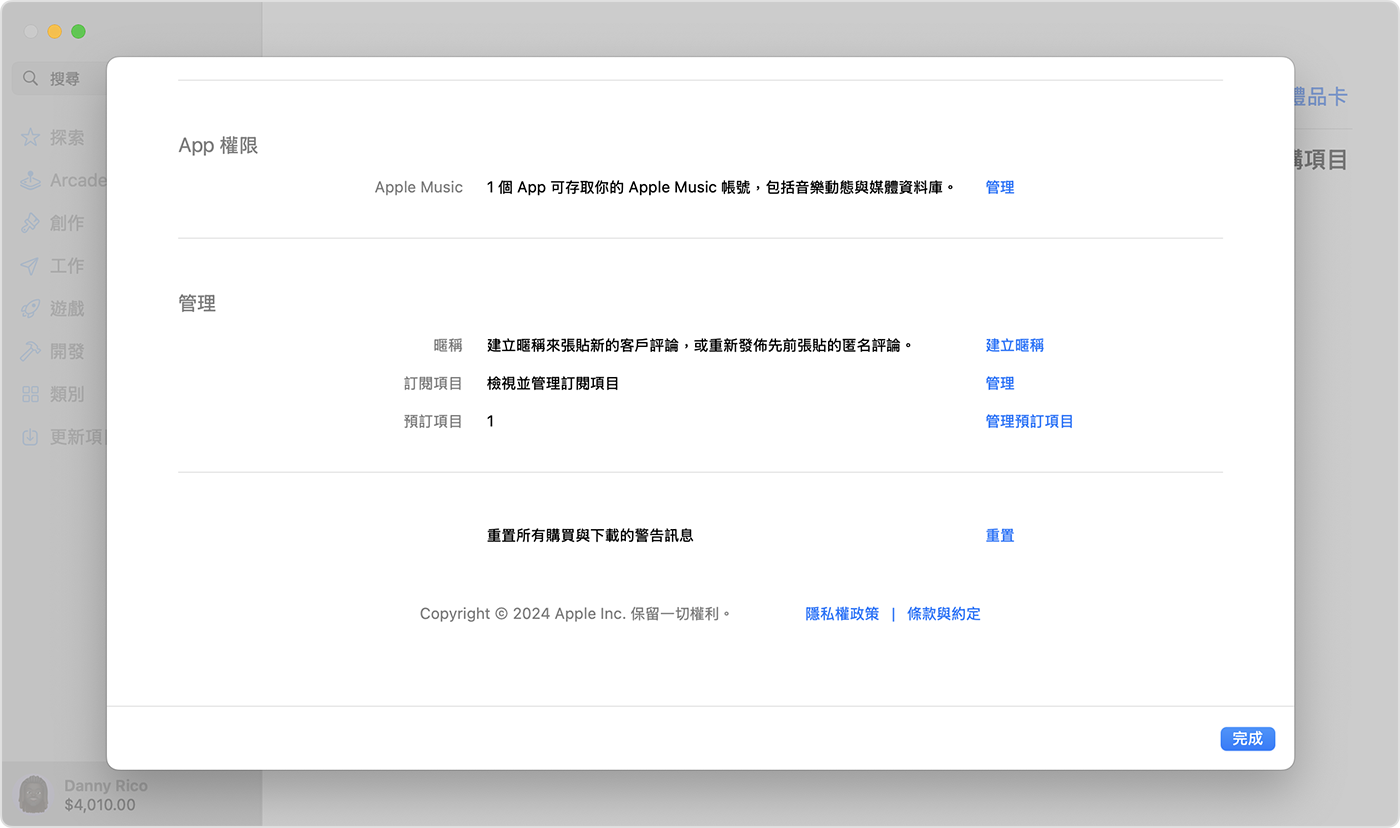Click the 建立暱稱 link

1015,345
